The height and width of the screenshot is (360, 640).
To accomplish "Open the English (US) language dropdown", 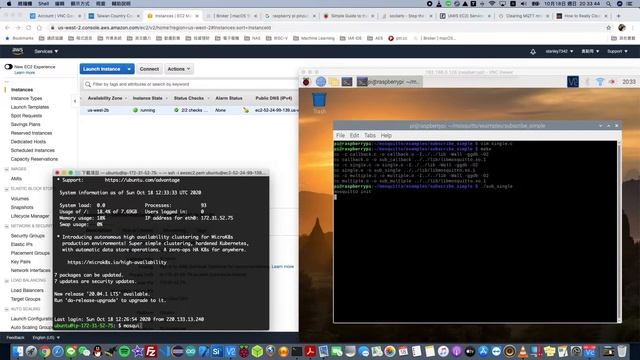I will 46,338.
